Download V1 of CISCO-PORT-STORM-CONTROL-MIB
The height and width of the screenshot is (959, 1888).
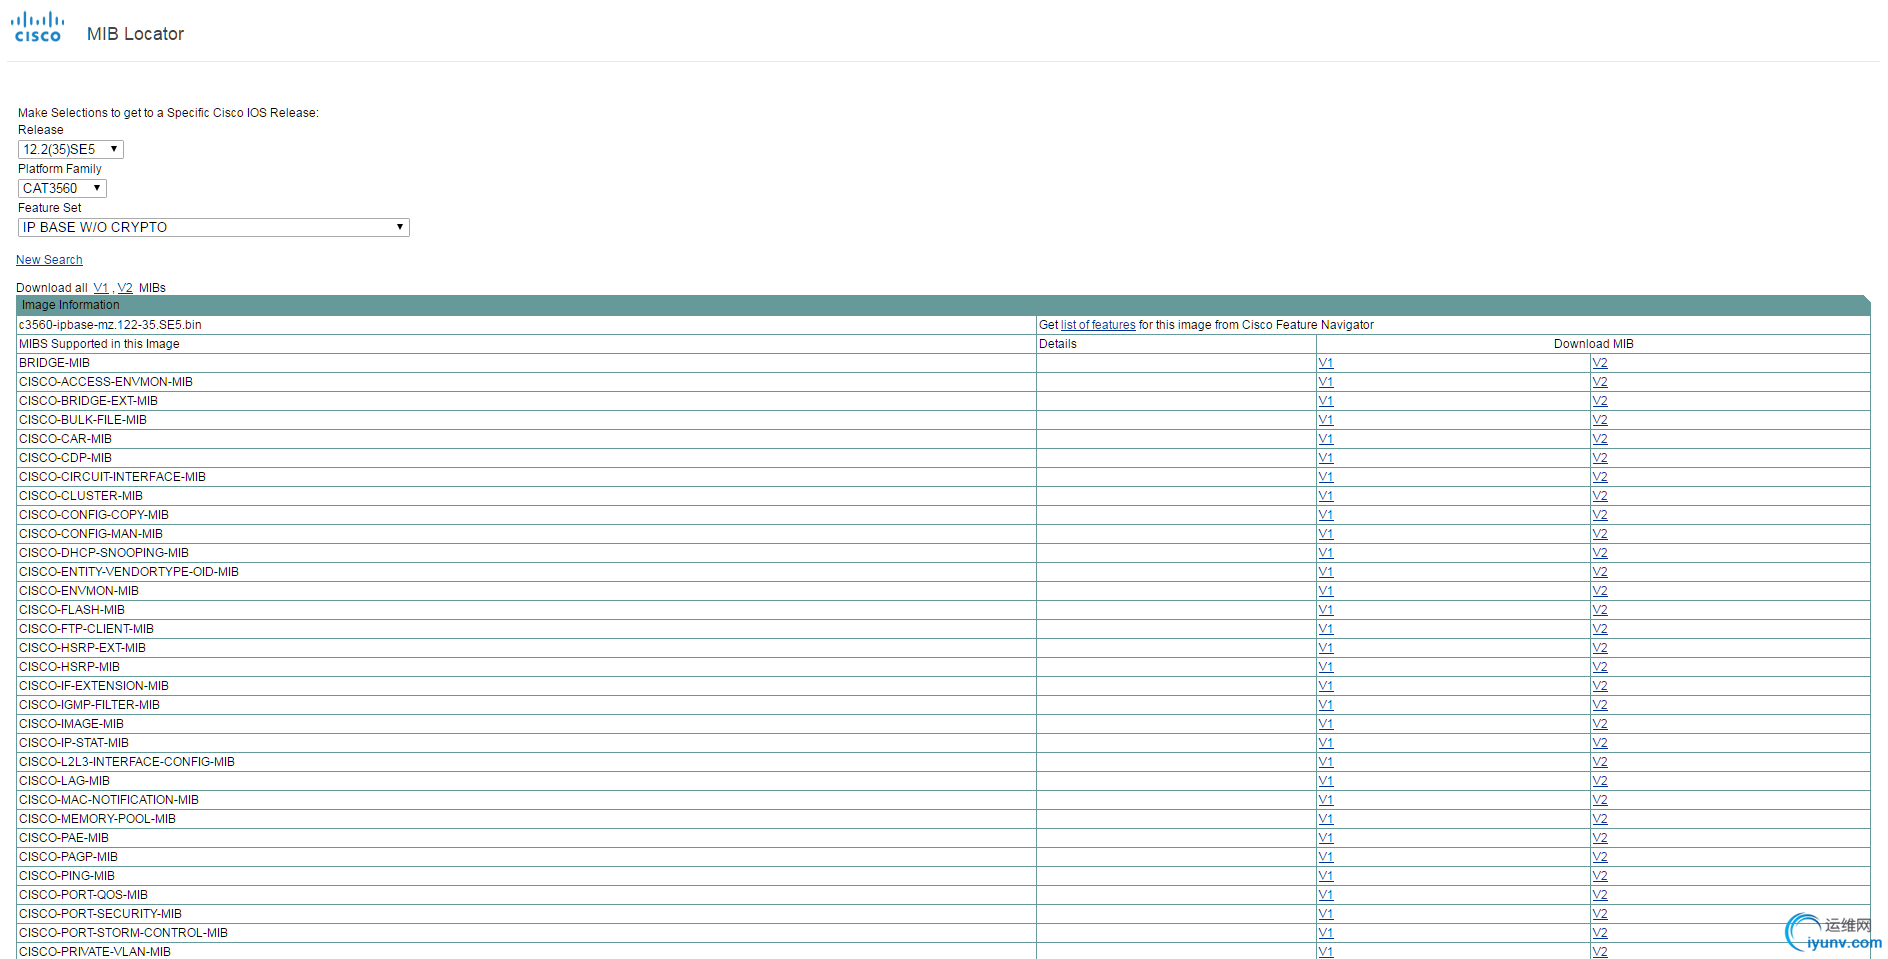point(1326,933)
